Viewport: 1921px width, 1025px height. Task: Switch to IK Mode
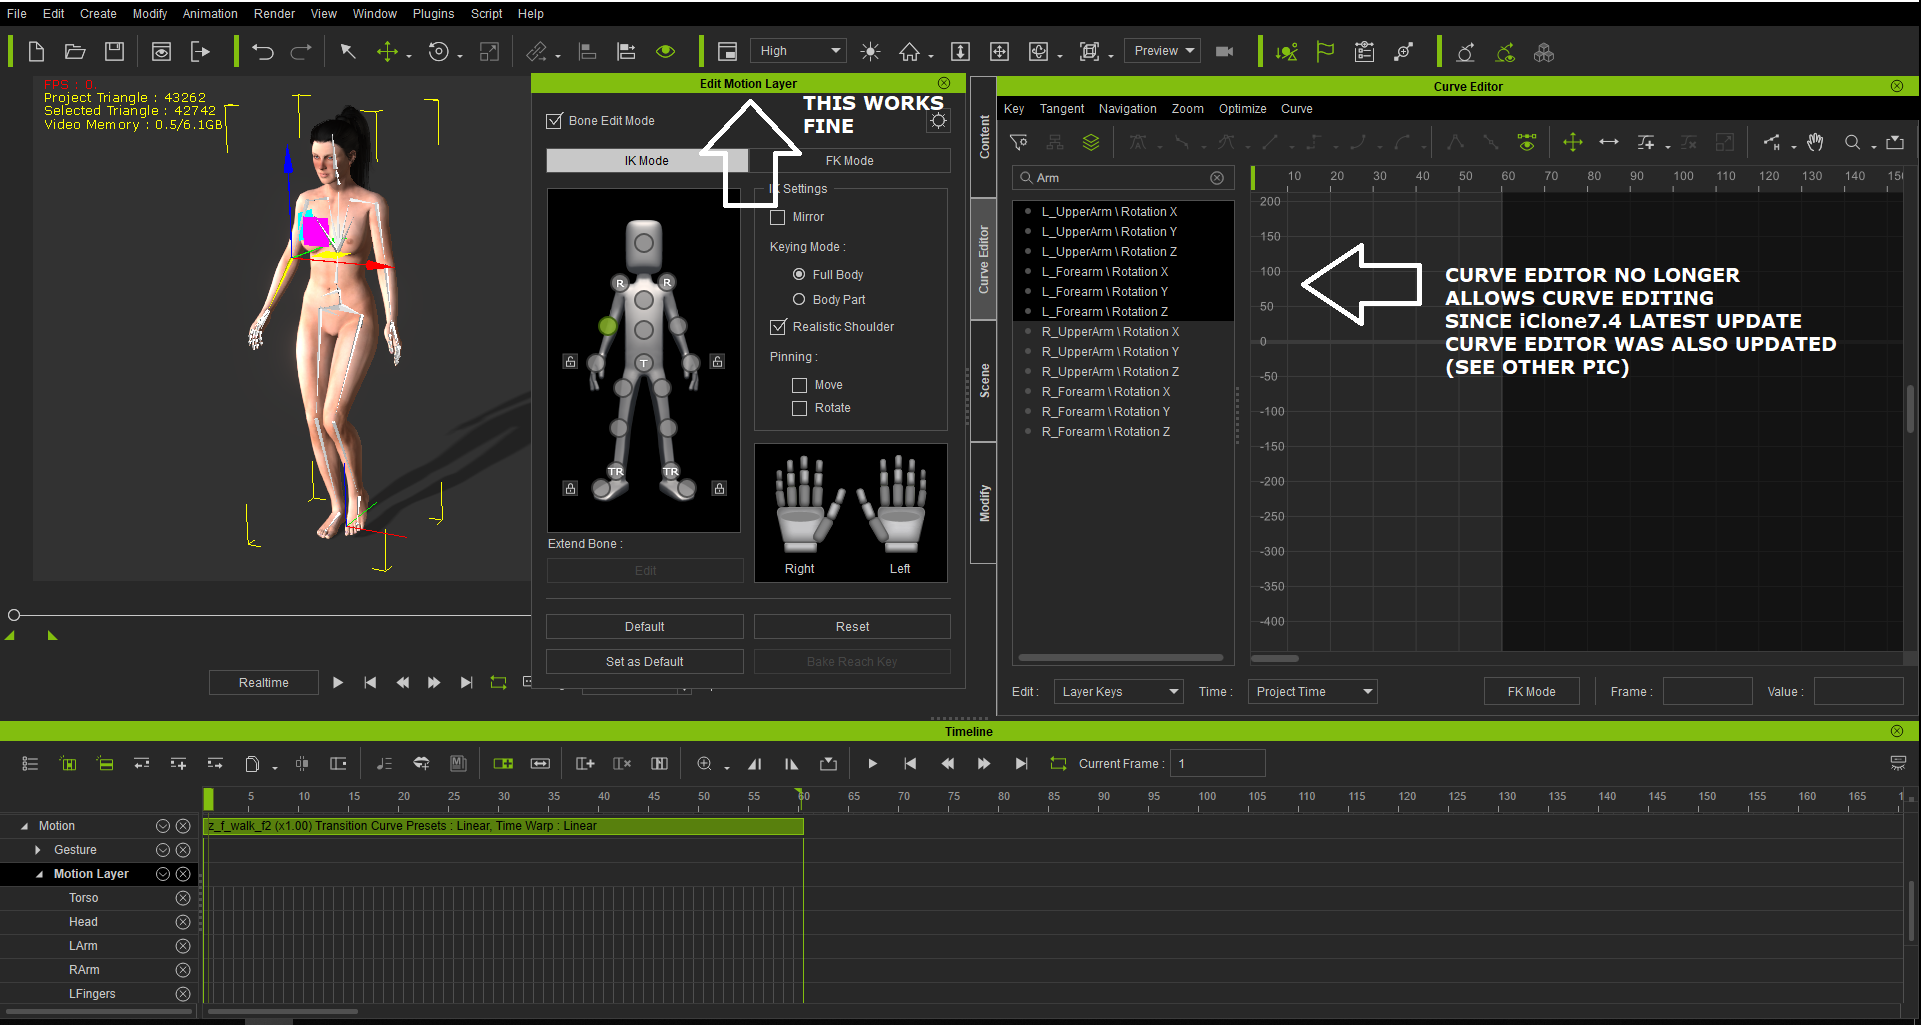pyautogui.click(x=647, y=160)
